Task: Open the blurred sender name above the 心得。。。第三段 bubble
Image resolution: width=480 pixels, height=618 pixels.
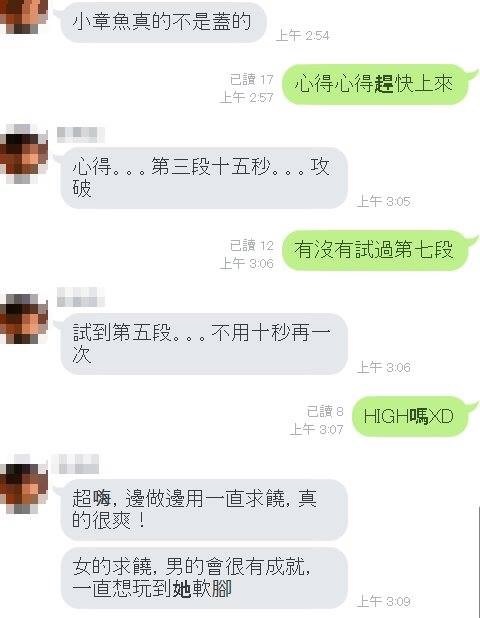Action: [x=80, y=135]
